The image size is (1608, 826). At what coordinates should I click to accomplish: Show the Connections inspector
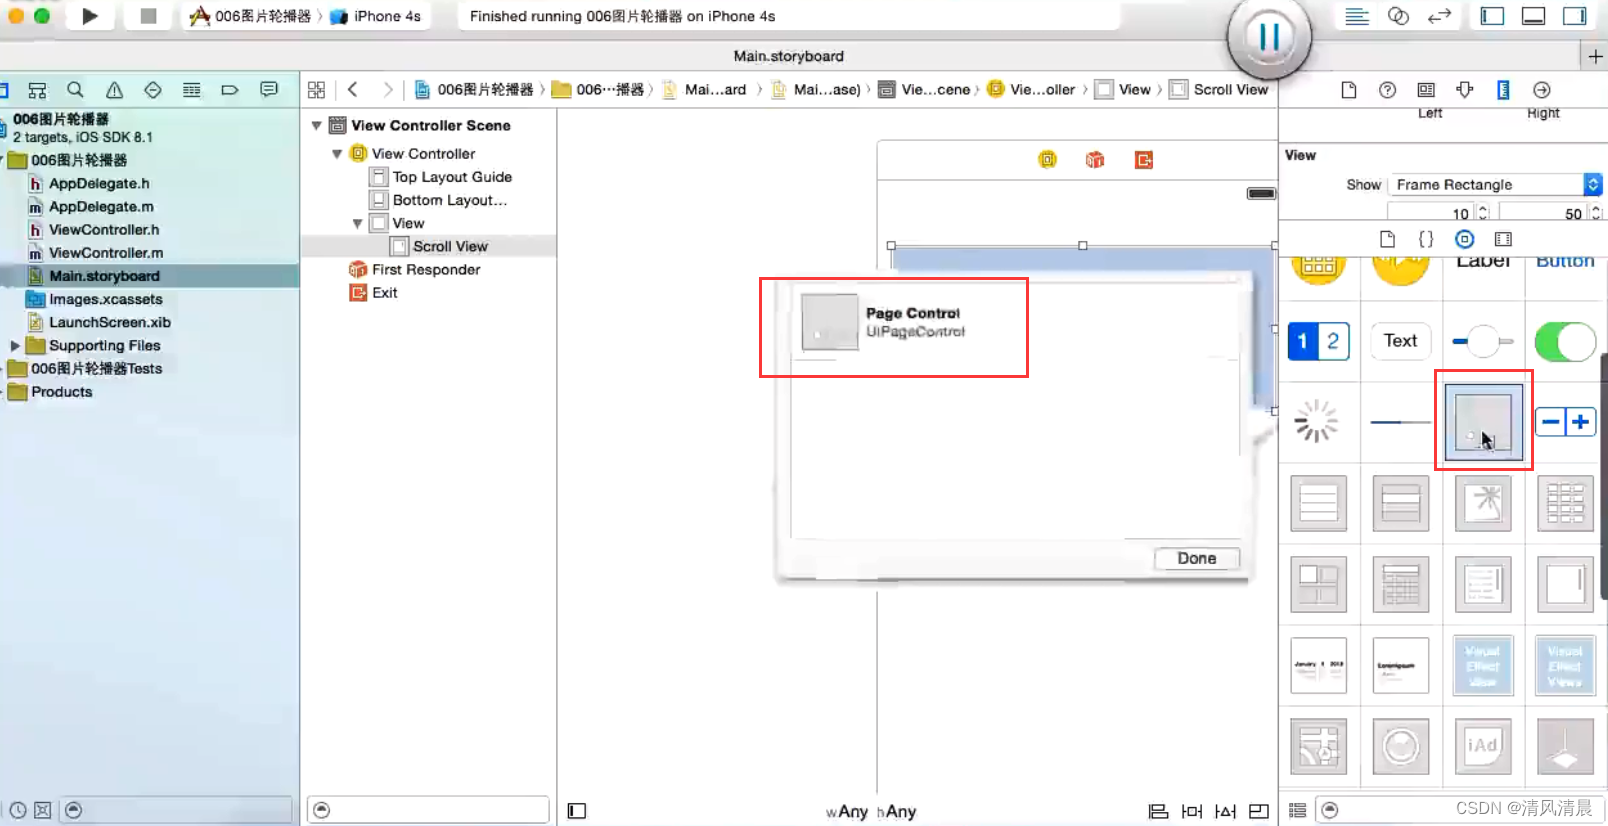pyautogui.click(x=1542, y=90)
